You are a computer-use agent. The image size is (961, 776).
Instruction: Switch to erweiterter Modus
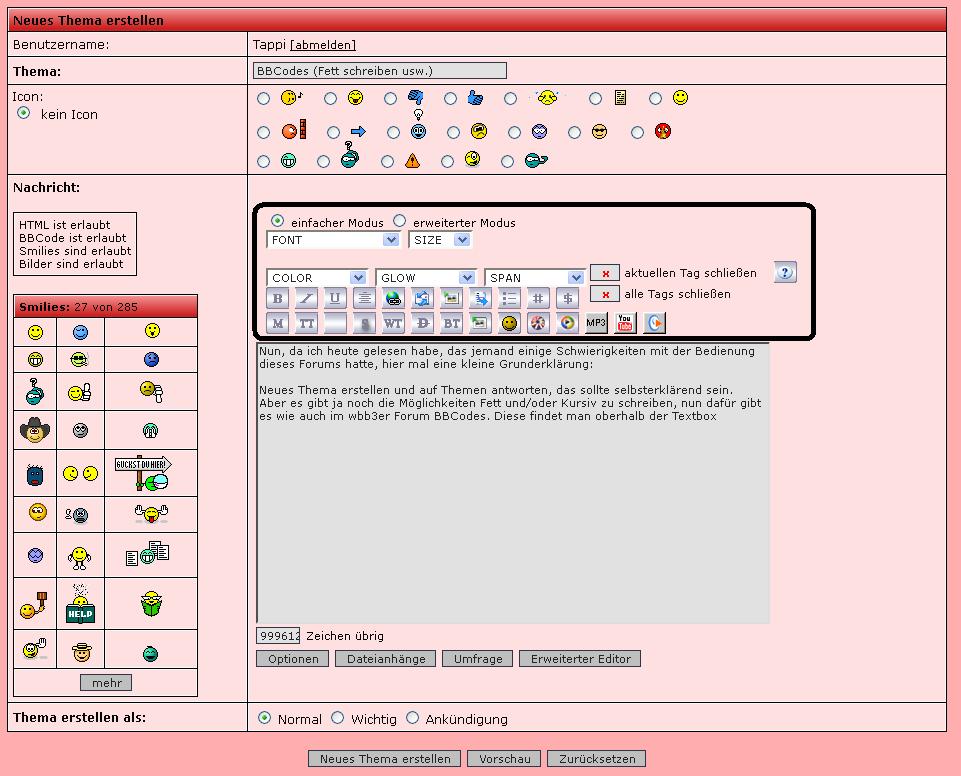coord(400,221)
